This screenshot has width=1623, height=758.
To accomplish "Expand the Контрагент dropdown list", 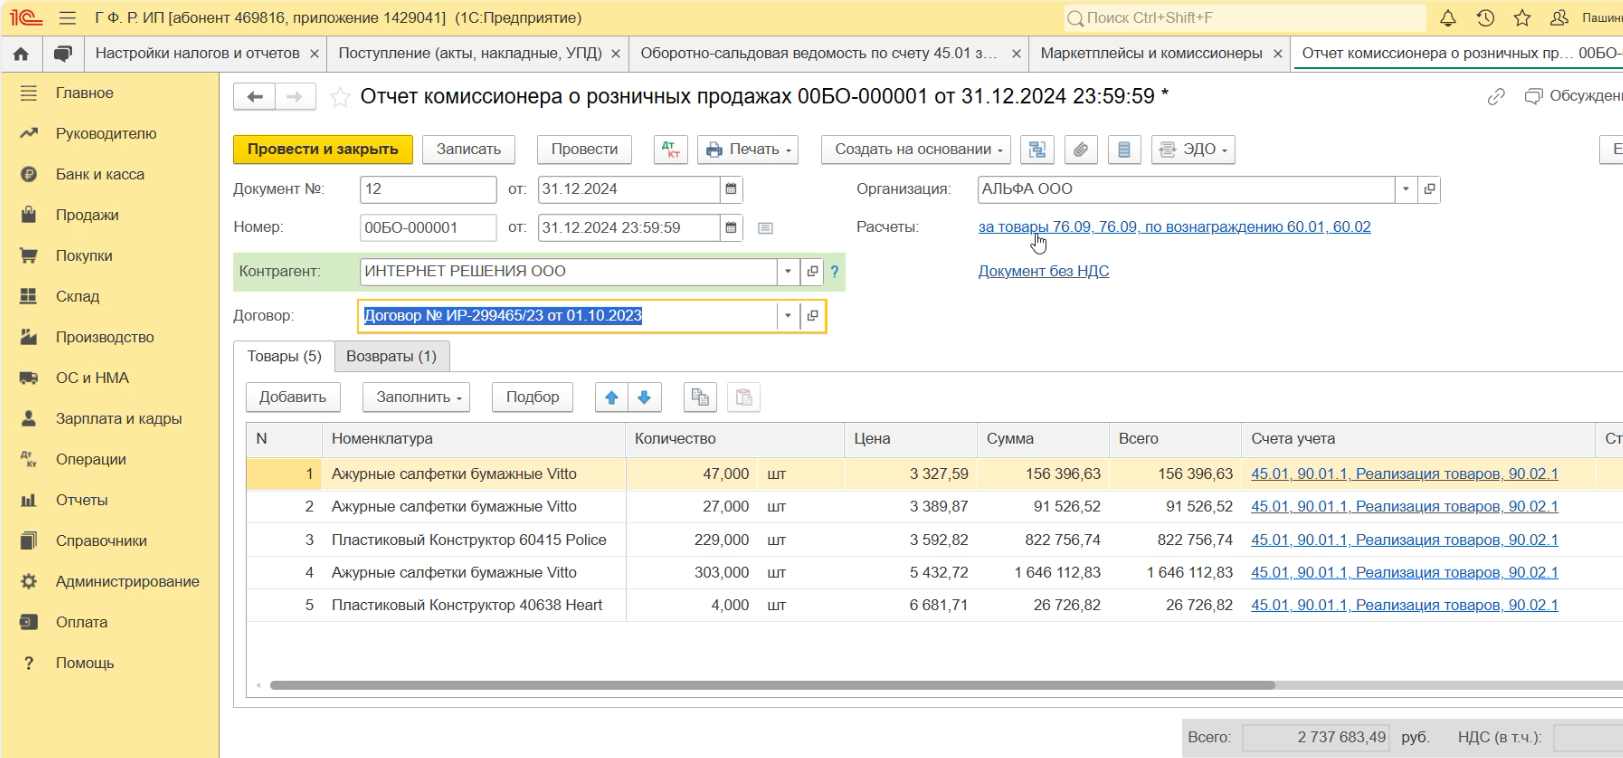I will pyautogui.click(x=788, y=272).
